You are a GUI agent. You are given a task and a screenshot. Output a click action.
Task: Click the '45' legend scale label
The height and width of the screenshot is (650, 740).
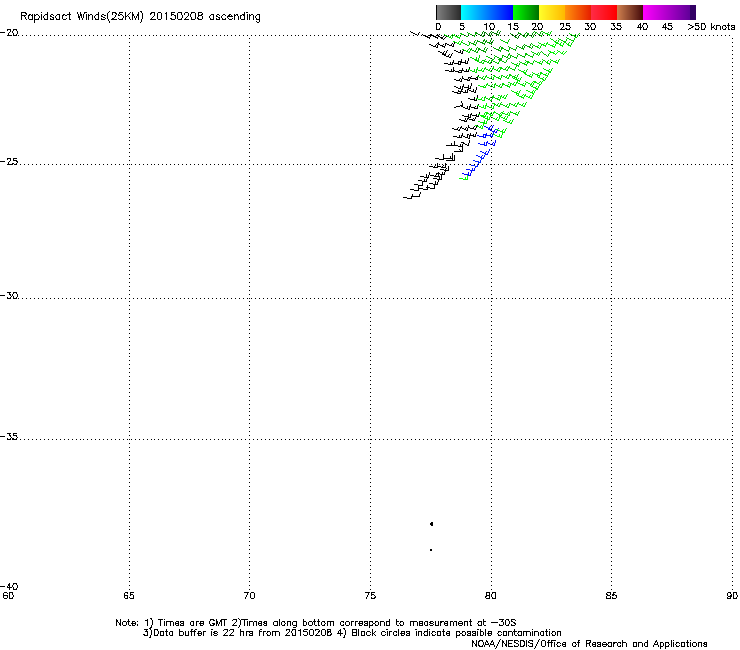click(667, 27)
